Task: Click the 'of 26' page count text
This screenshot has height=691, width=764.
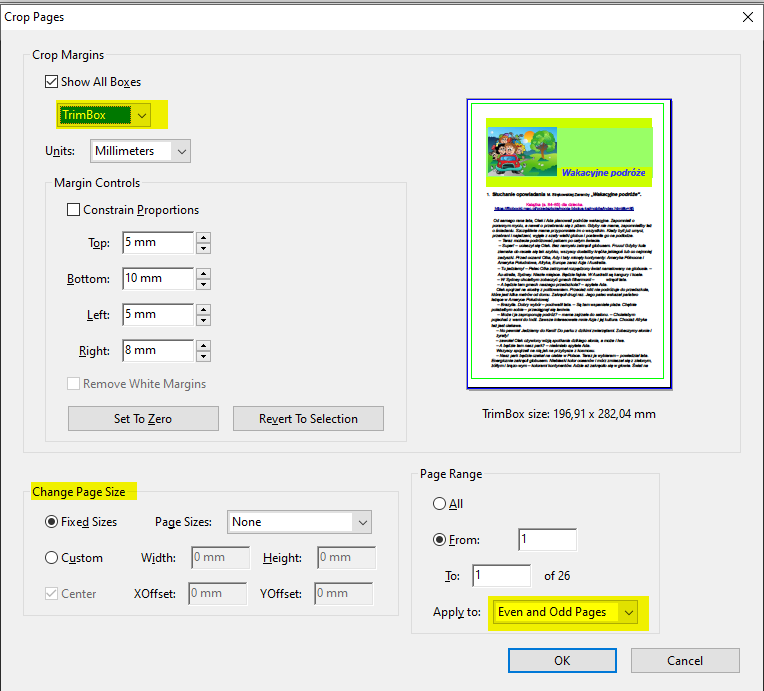Action: 557,576
